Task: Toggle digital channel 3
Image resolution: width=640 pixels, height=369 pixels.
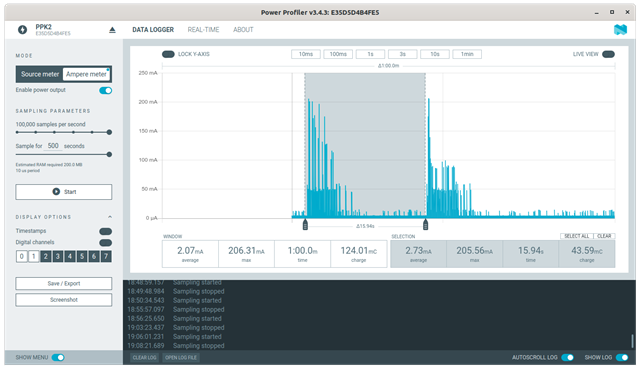Action: 58,256
